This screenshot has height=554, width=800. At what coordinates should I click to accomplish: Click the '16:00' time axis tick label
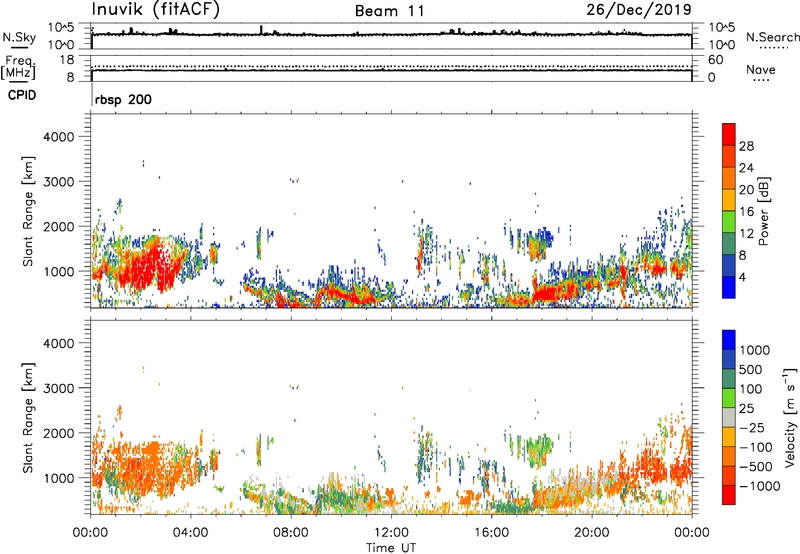click(491, 533)
